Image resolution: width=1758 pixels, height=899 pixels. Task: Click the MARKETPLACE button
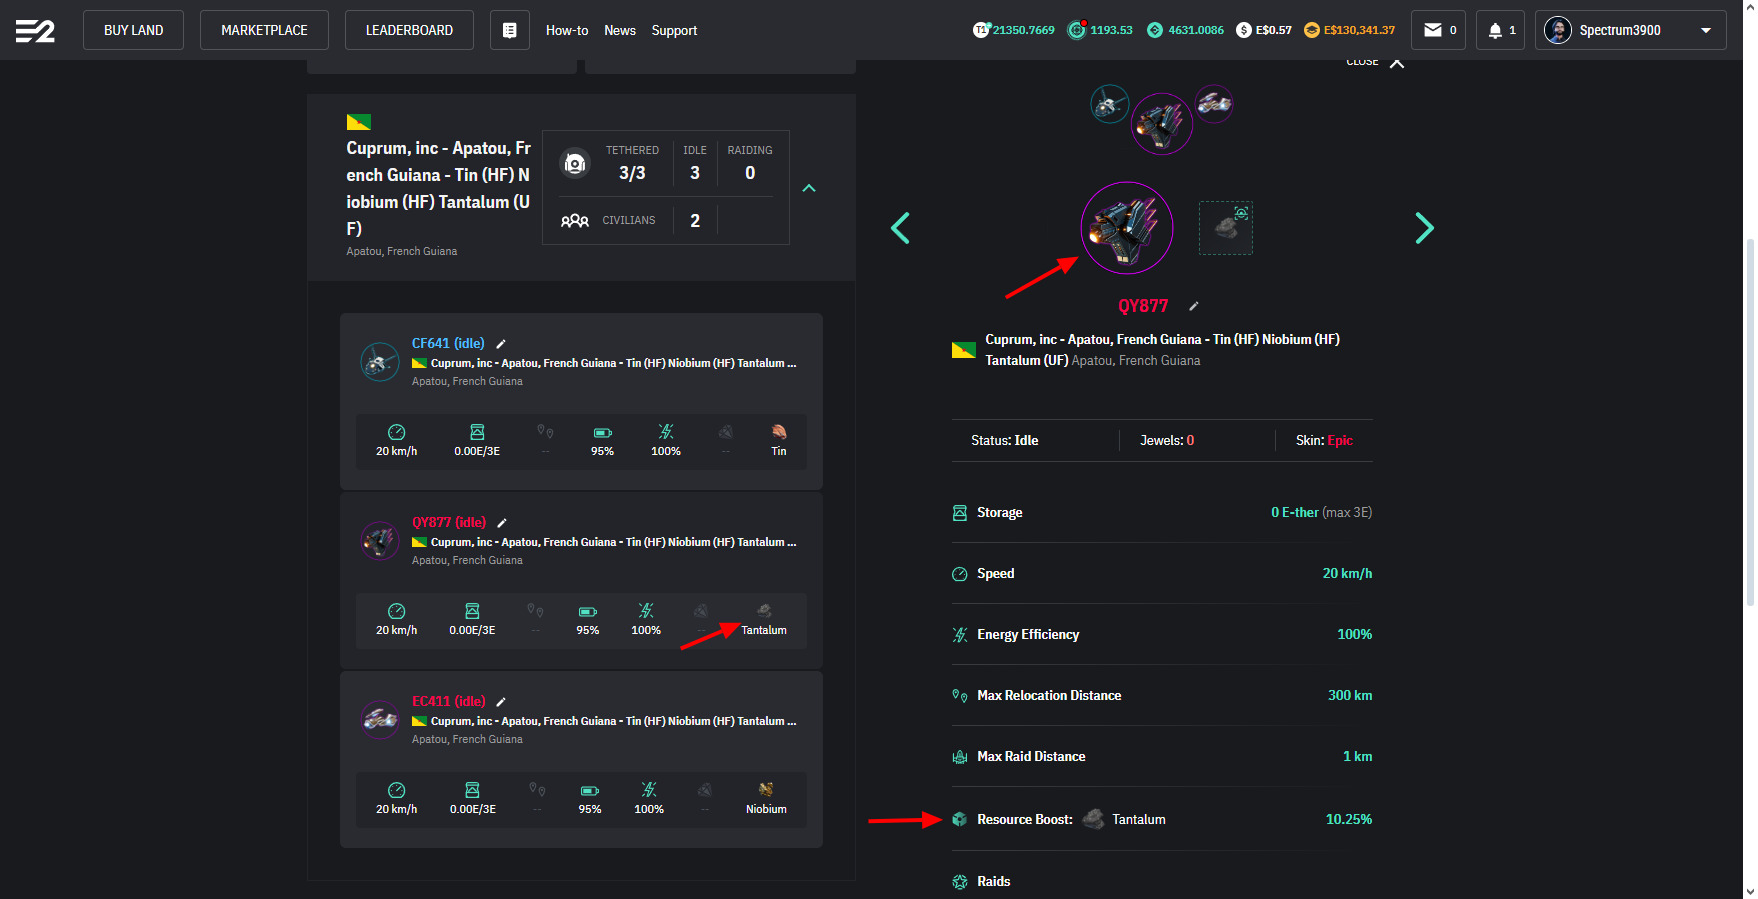click(x=264, y=30)
